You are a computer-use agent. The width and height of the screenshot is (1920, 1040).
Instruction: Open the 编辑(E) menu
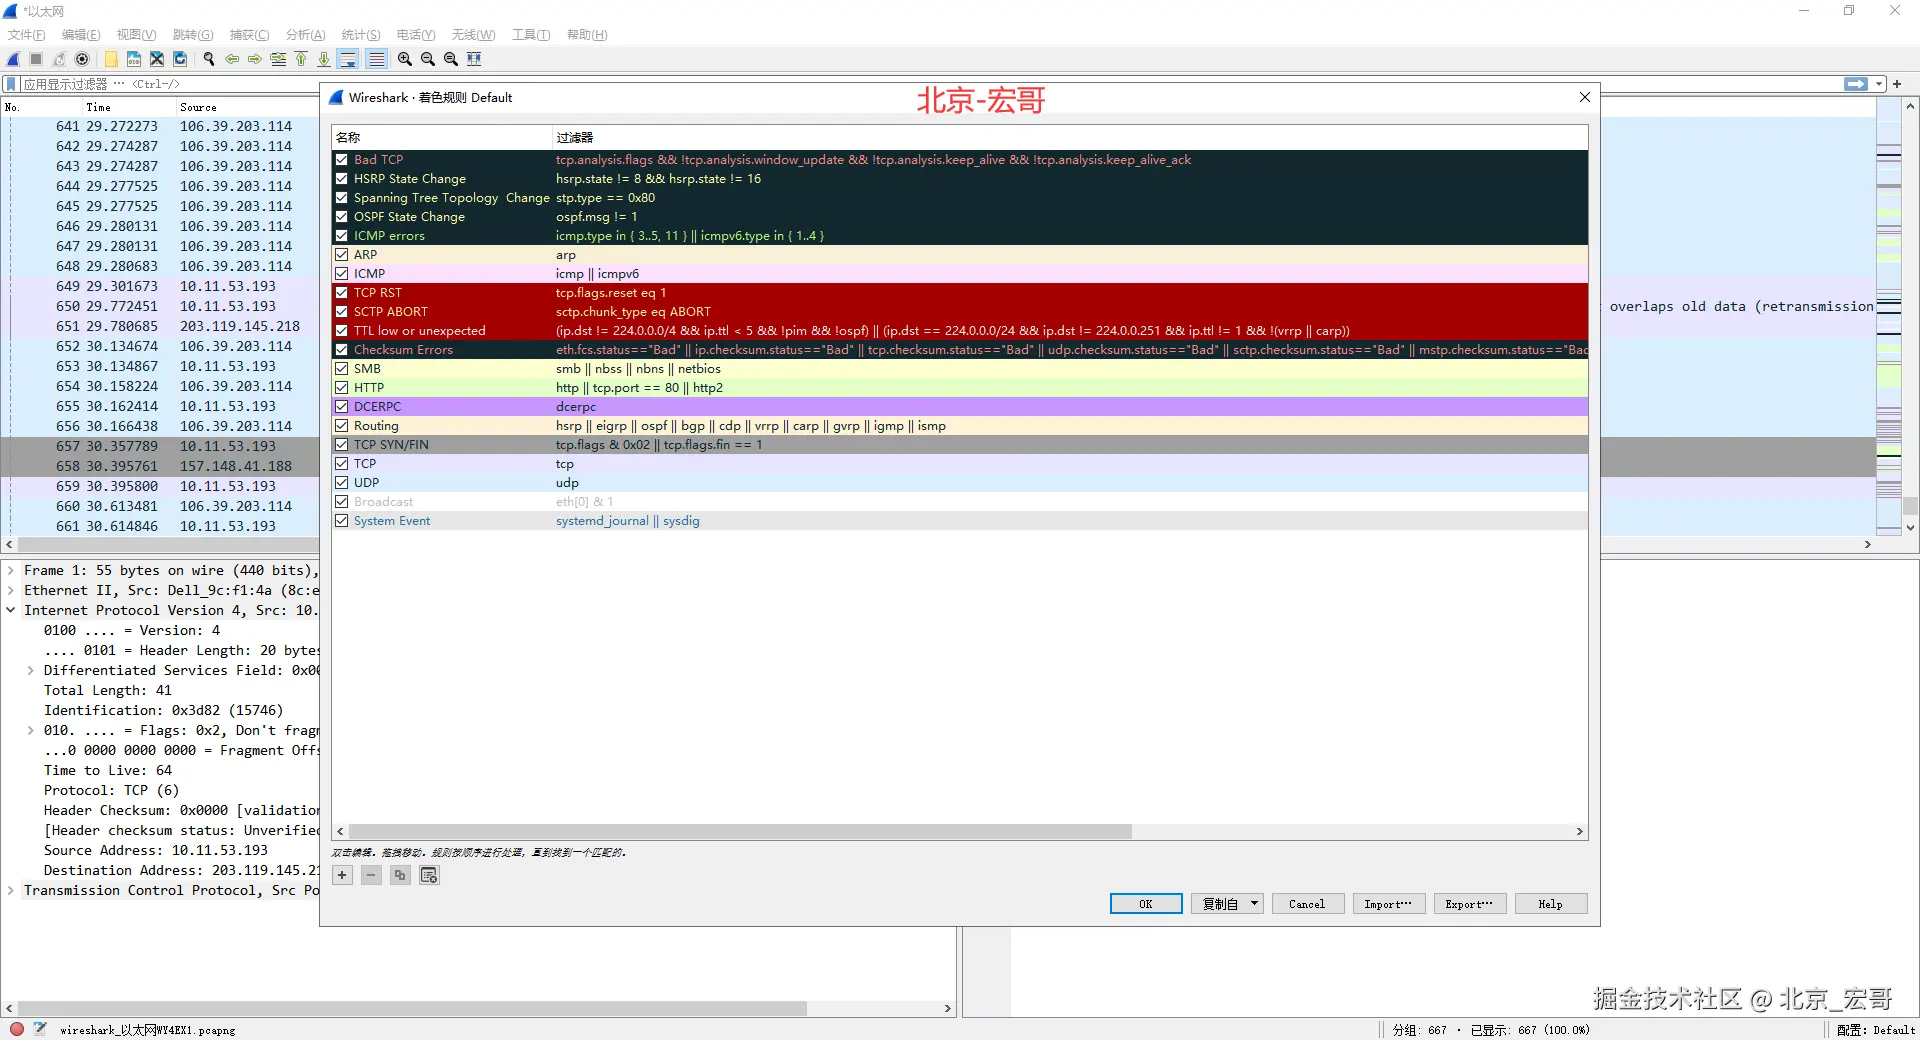click(x=81, y=35)
